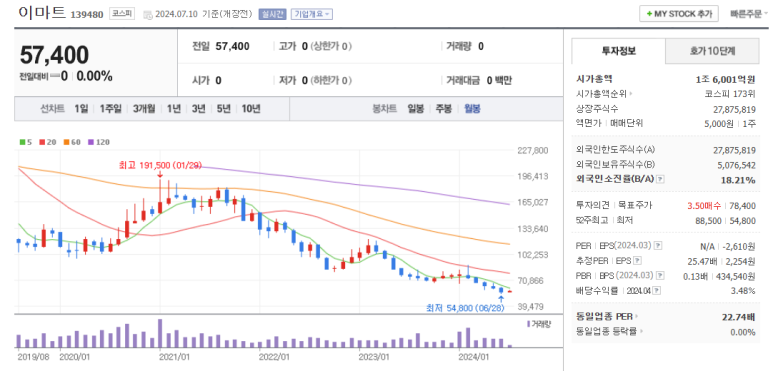Click the 목표주가 value 78,400
This screenshot has width=773, height=371.
click(743, 205)
